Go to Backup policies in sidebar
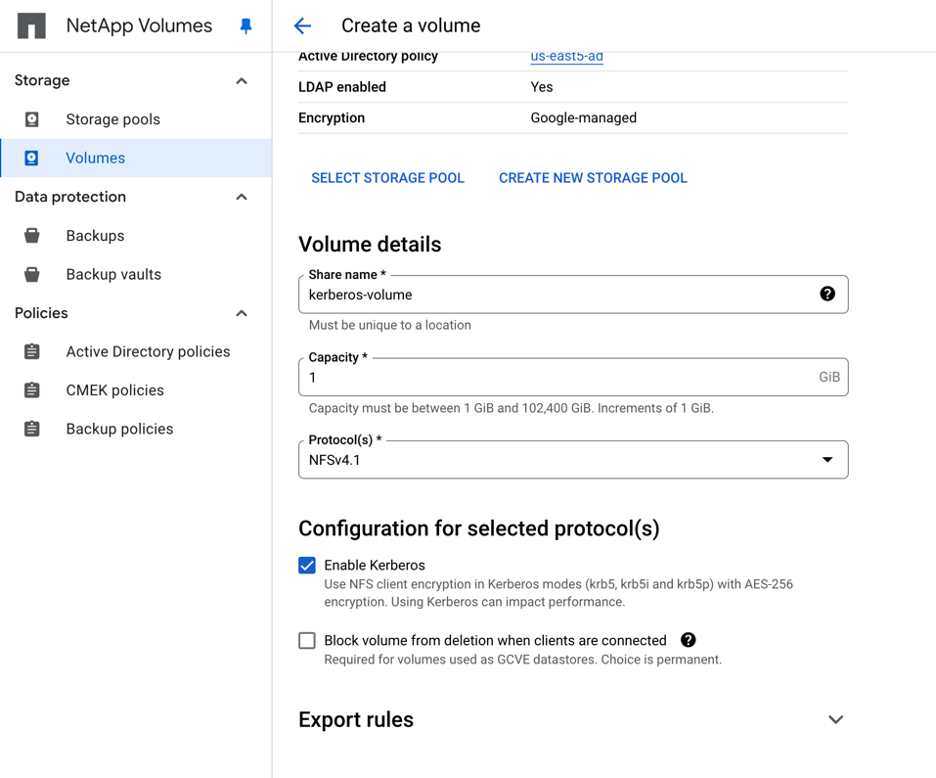This screenshot has height=778, width=936. [119, 429]
